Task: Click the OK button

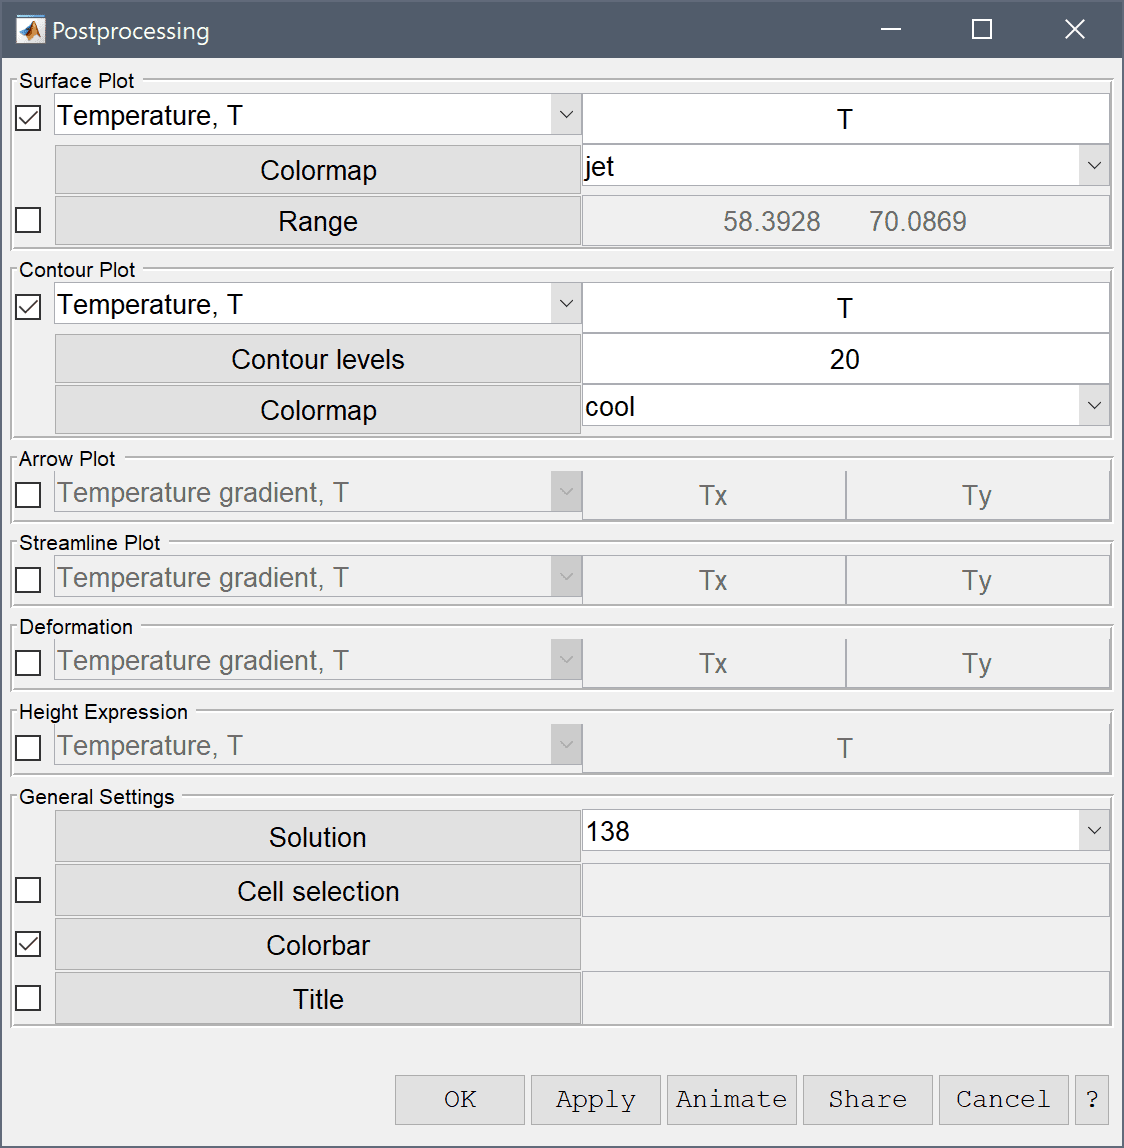Action: 460,1099
